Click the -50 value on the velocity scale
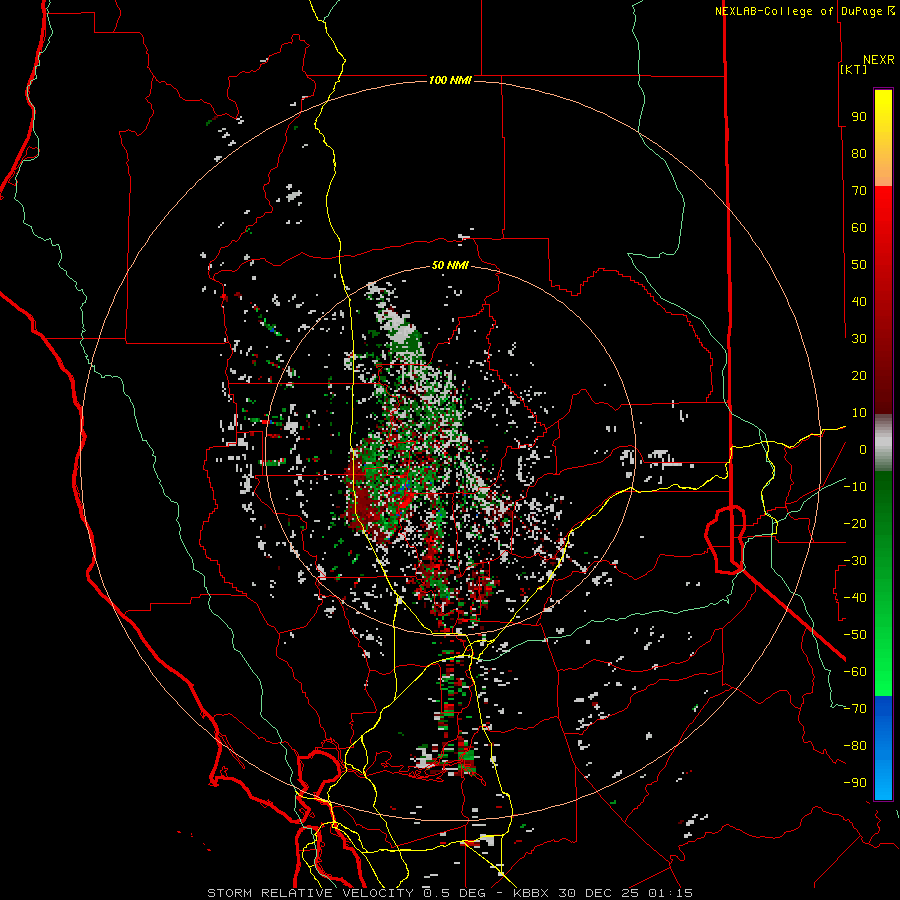The height and width of the screenshot is (900, 900). 855,635
